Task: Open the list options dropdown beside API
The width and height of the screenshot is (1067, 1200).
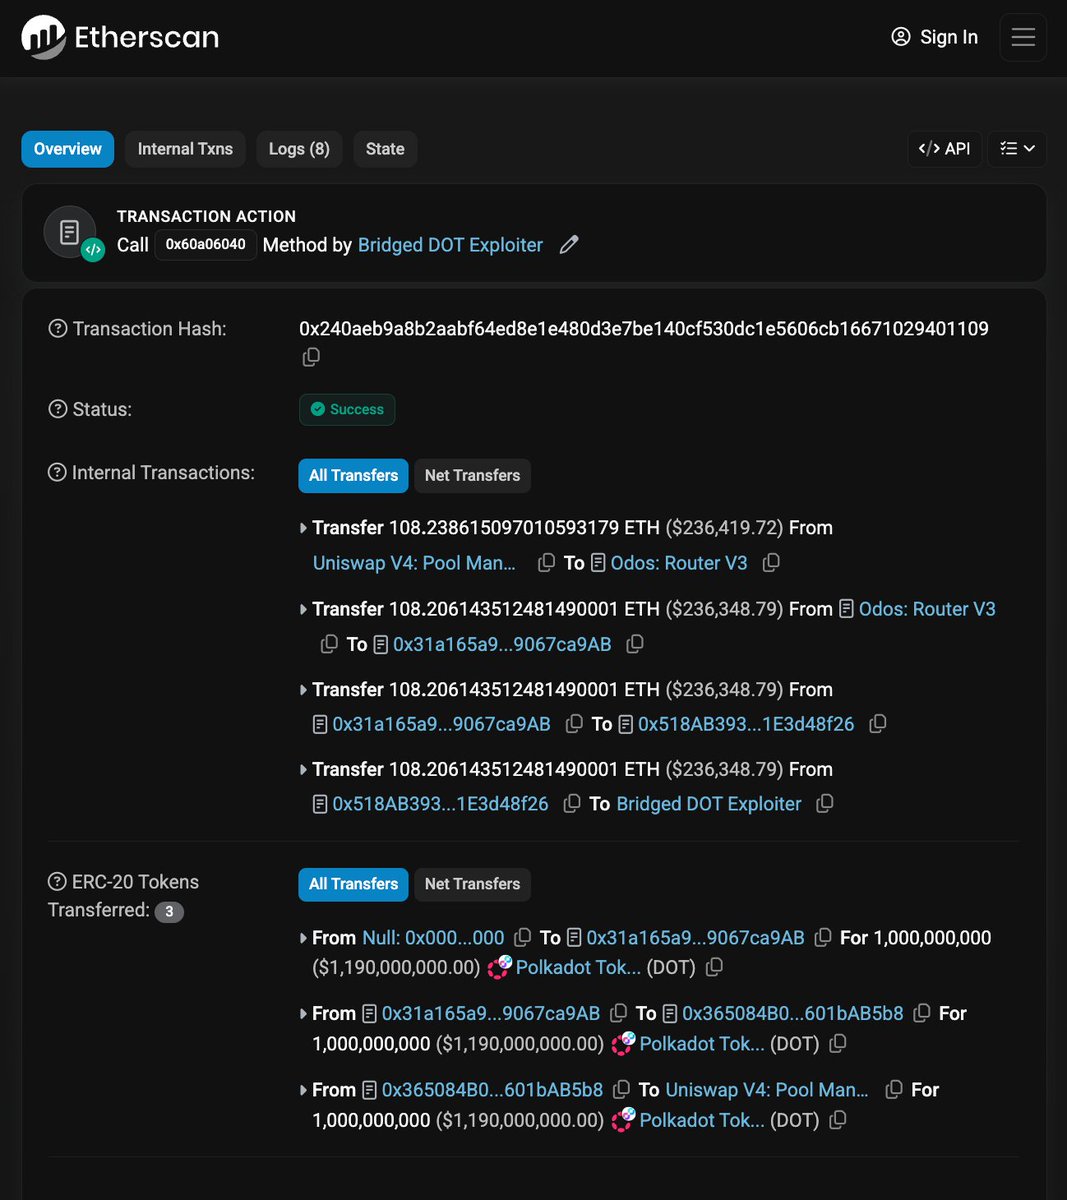Action: (x=1017, y=149)
